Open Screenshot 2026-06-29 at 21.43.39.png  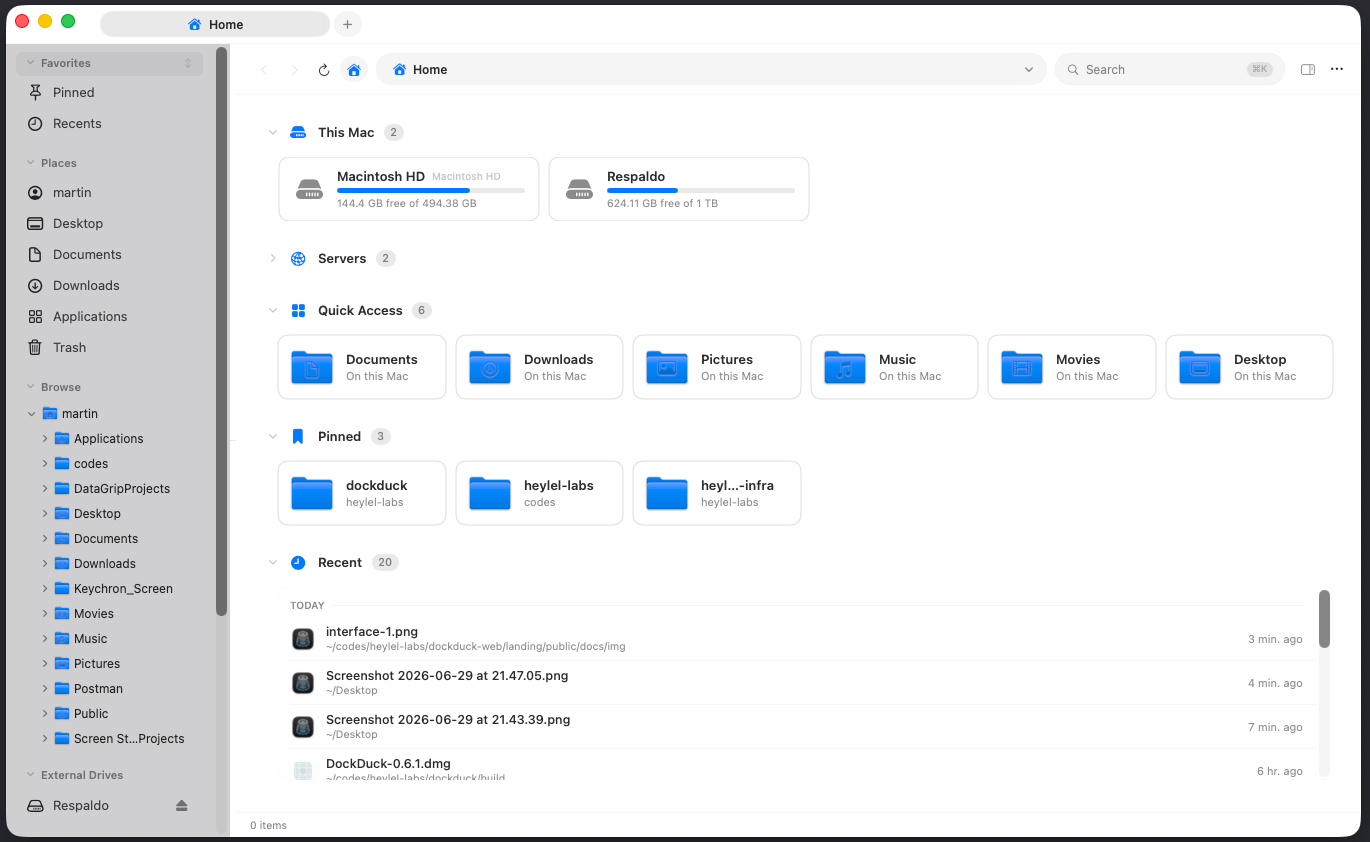[x=797, y=727]
